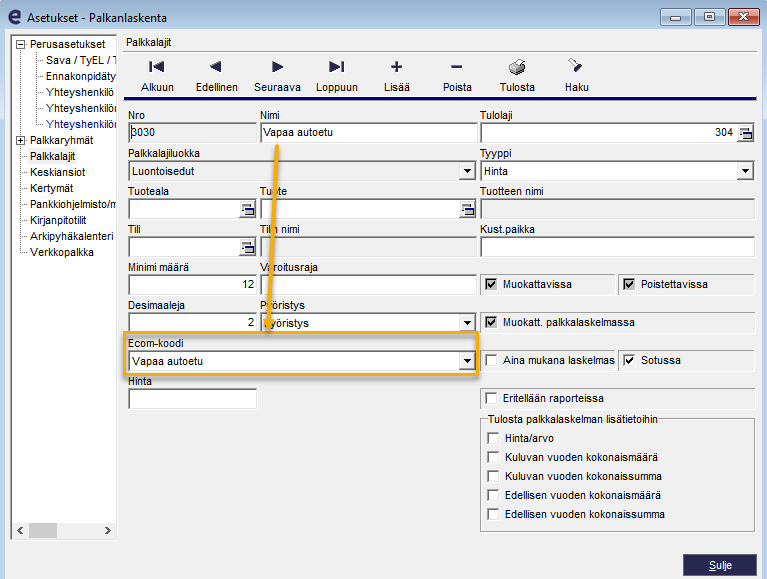Click the Nro field showing 3030
This screenshot has width=767, height=579.
192,133
